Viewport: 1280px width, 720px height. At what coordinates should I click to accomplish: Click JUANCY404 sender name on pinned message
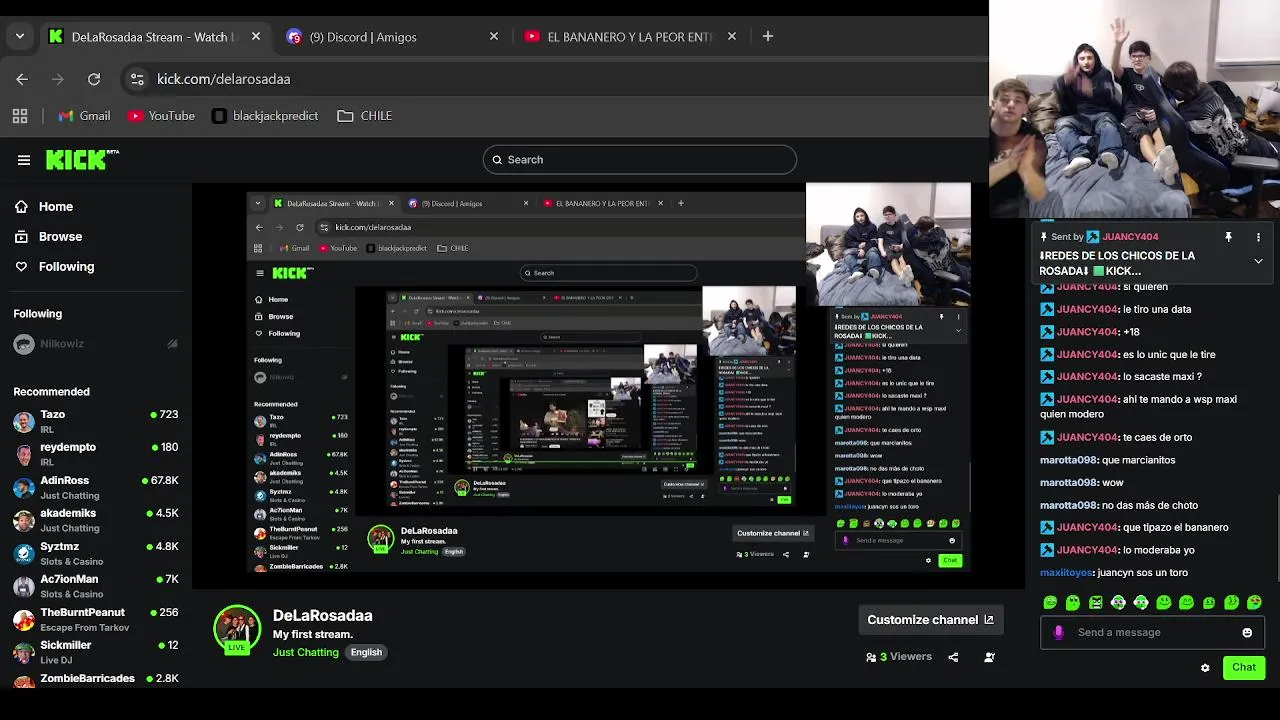coord(1130,237)
